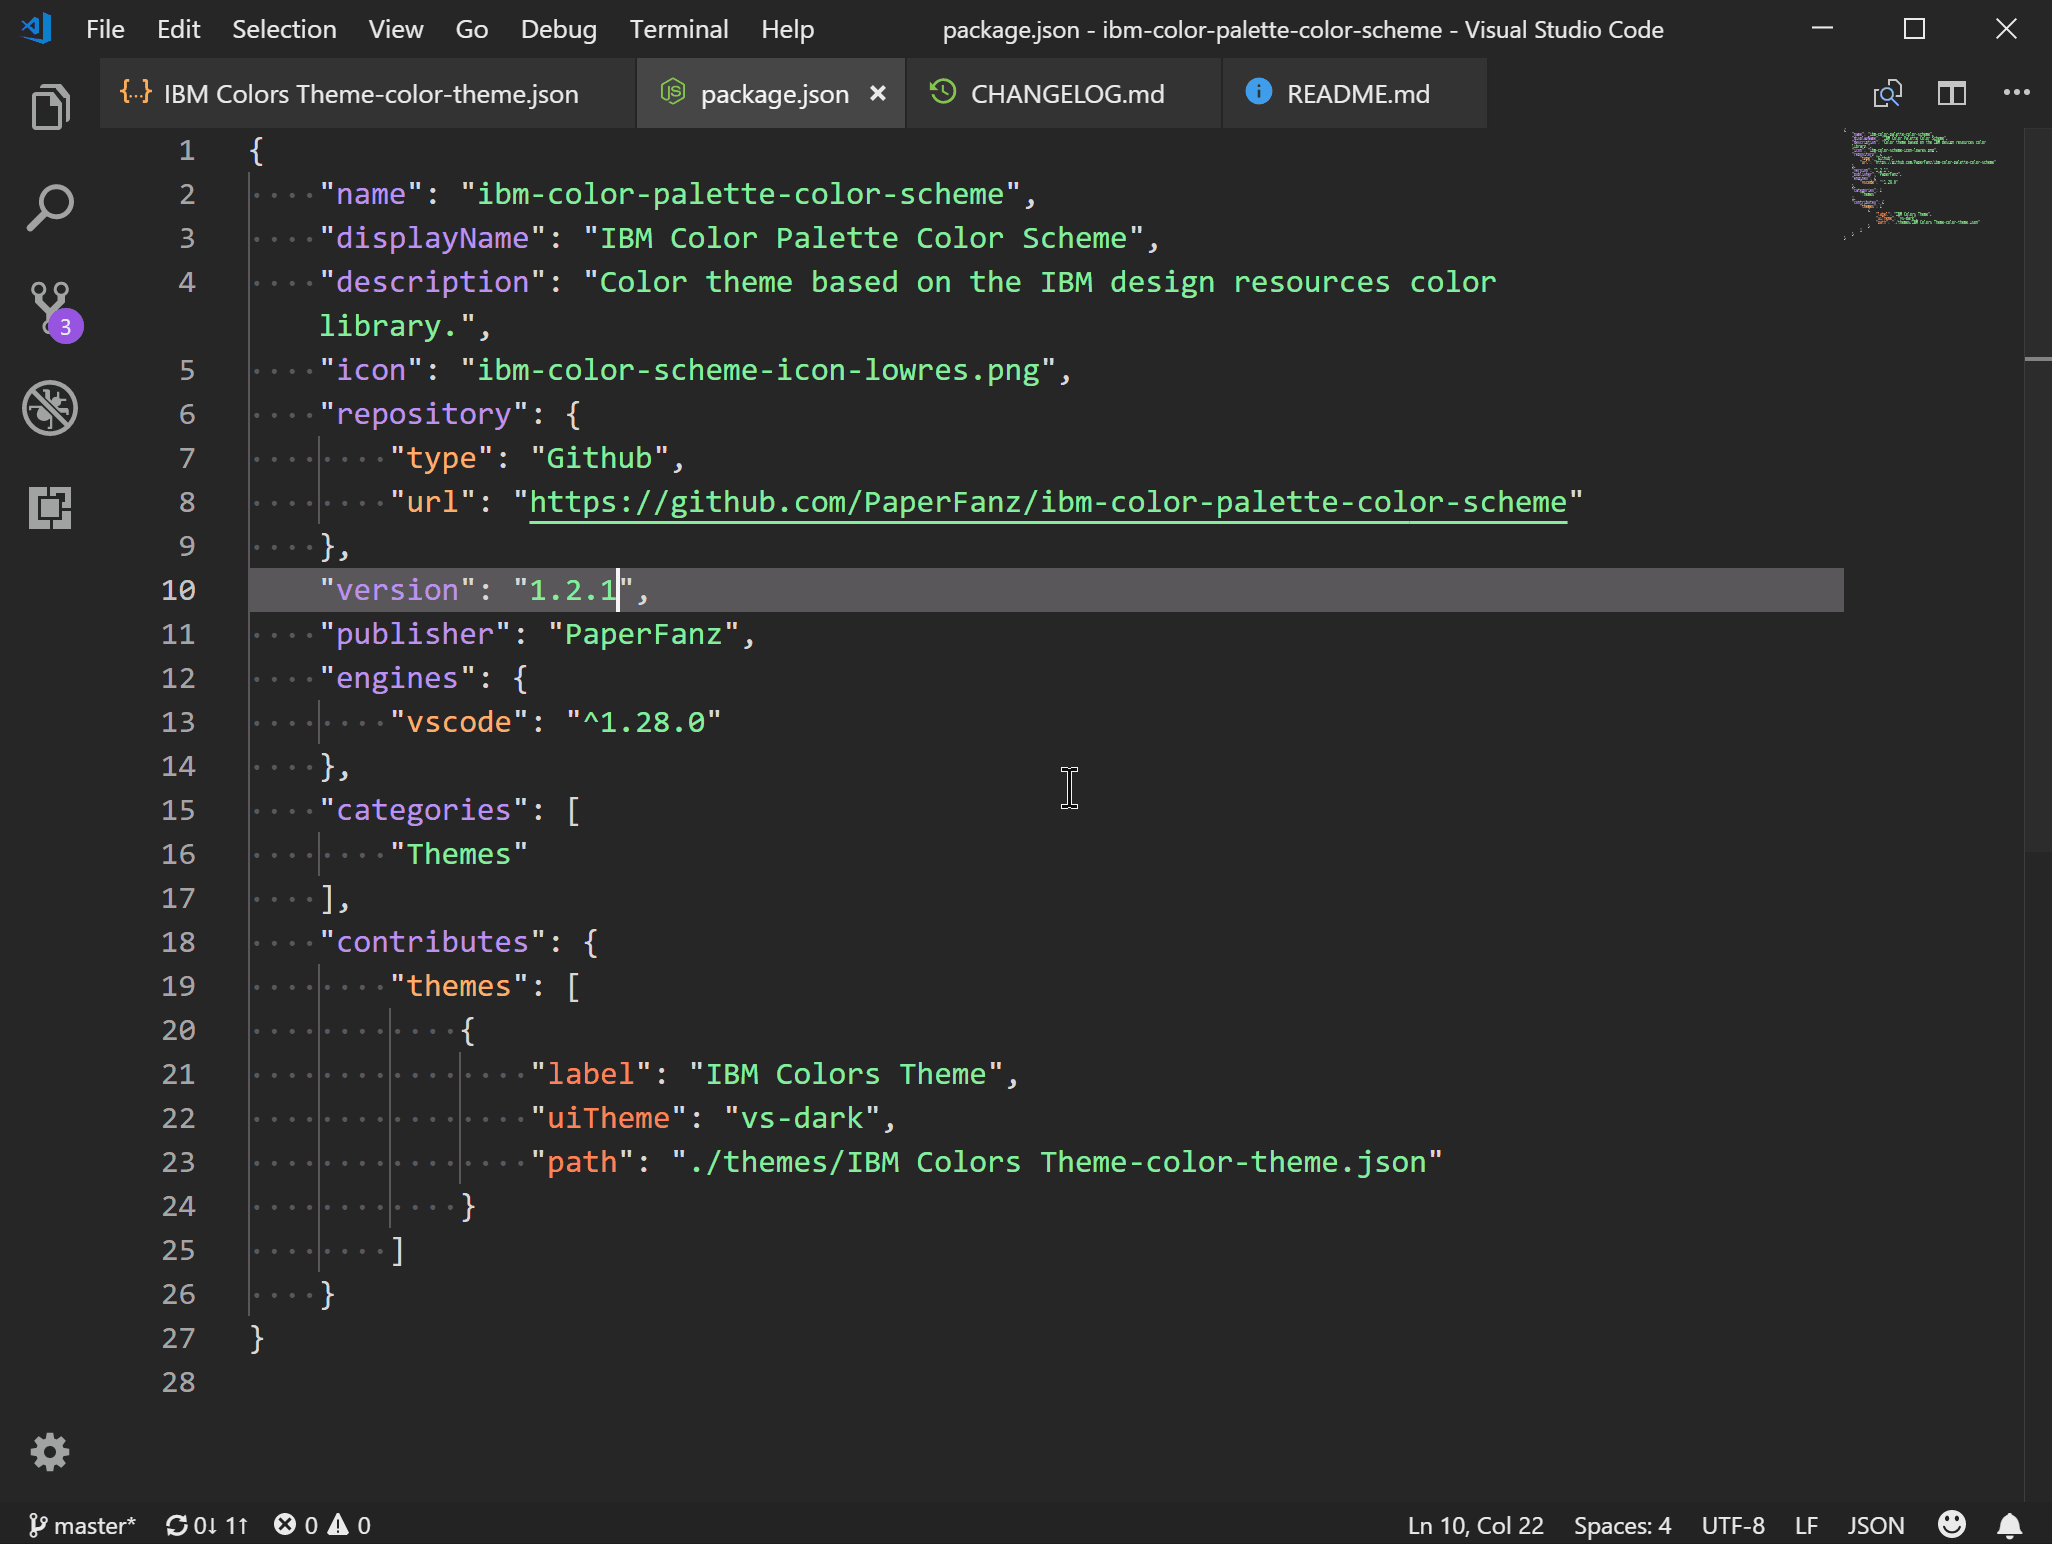Click the feedback smiley in status bar

1951,1525
